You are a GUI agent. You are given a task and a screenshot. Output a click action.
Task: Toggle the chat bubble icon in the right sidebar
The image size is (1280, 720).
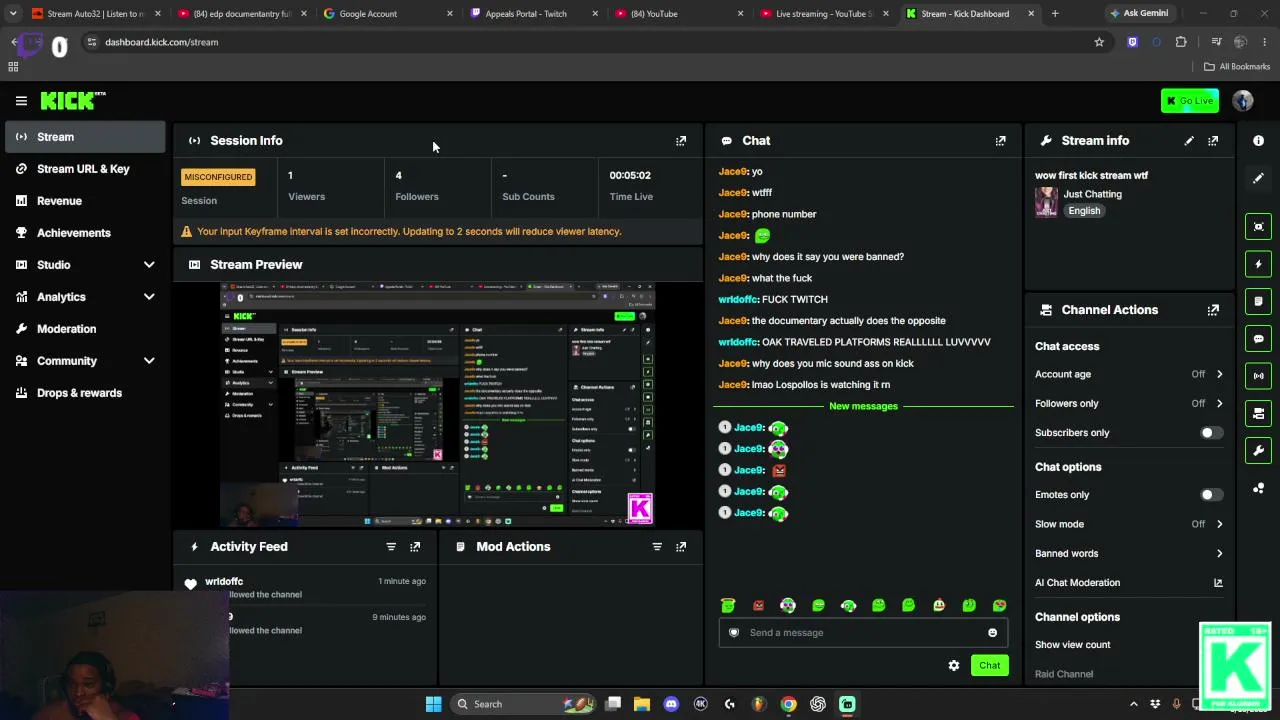[1258, 339]
